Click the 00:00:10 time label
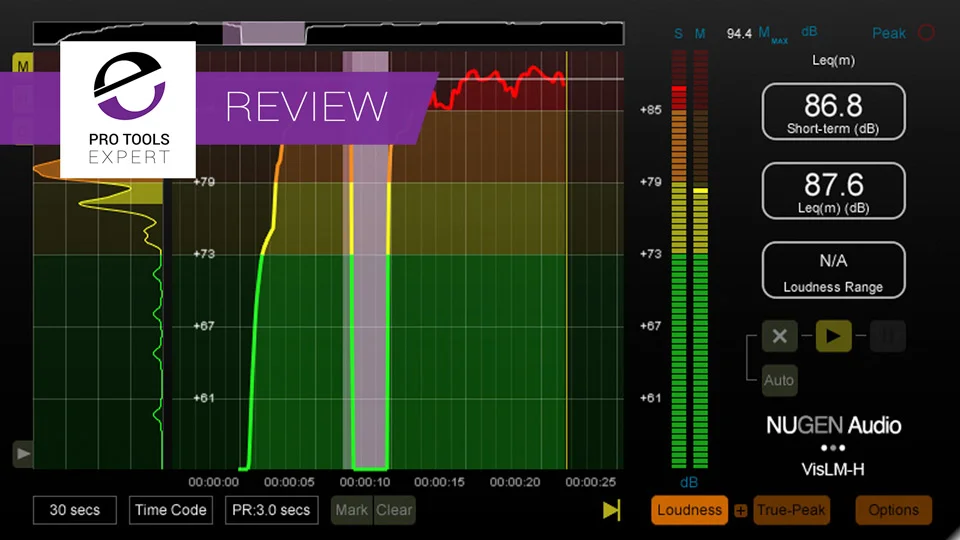This screenshot has height=540, width=960. (x=365, y=482)
